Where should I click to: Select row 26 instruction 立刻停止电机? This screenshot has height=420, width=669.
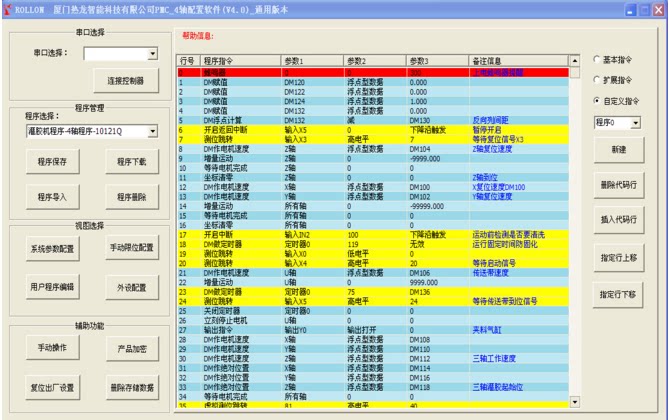pyautogui.click(x=225, y=320)
